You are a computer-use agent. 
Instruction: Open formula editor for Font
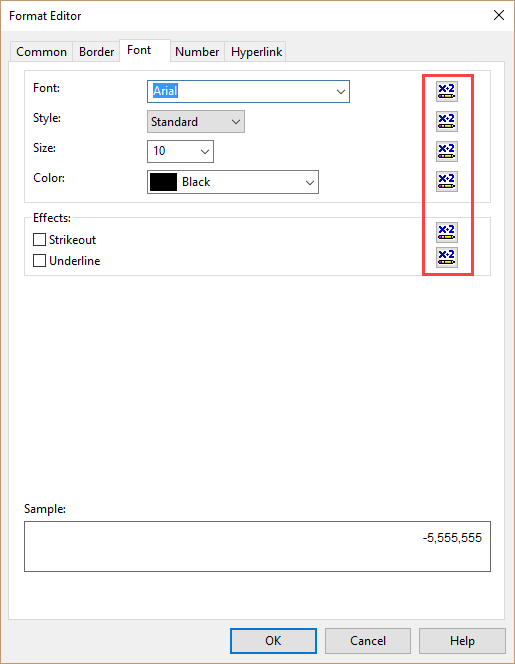[447, 91]
